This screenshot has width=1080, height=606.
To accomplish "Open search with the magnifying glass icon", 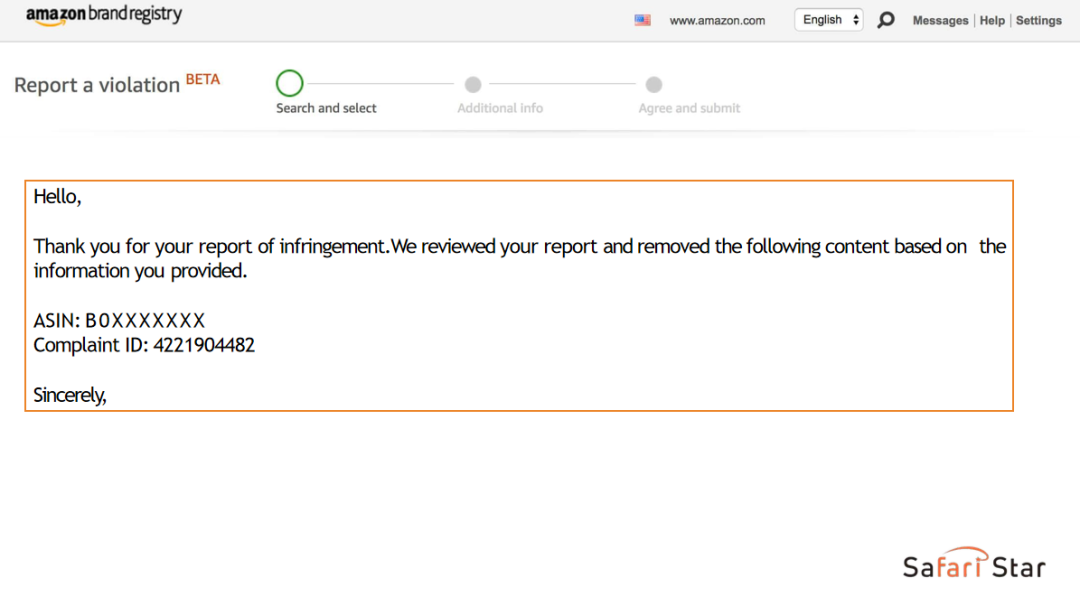I will [885, 20].
